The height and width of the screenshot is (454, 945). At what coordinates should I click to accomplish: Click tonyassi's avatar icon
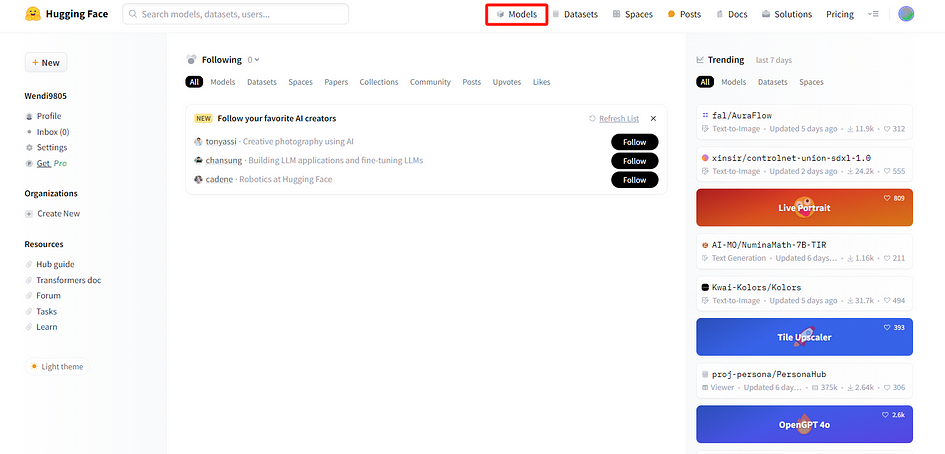[198, 142]
